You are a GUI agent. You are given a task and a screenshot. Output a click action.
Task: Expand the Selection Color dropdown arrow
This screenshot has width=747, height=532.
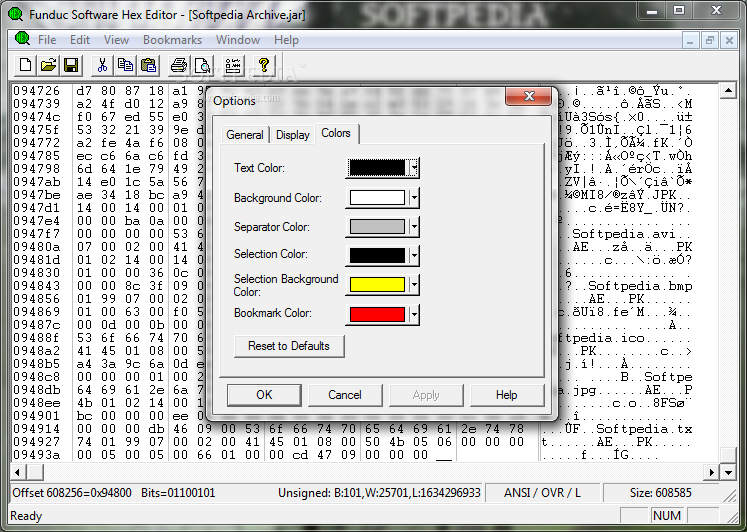[x=414, y=255]
